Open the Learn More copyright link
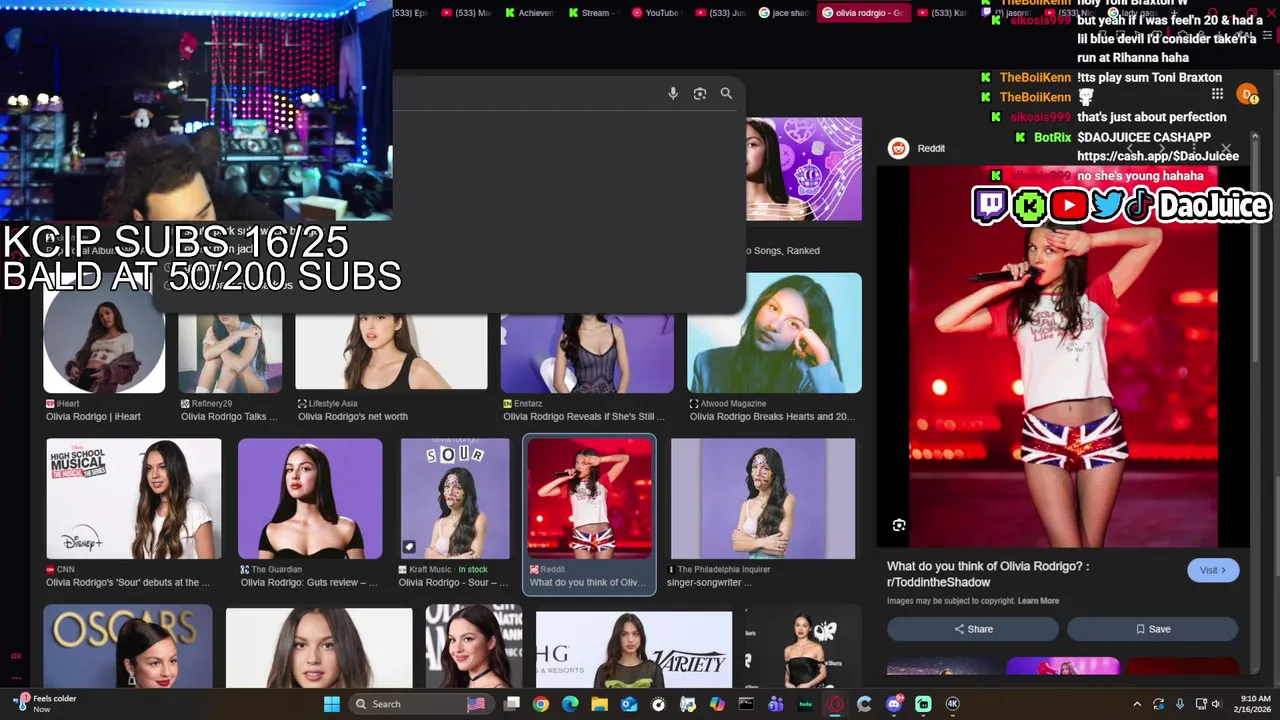This screenshot has height=720, width=1280. coord(1038,601)
